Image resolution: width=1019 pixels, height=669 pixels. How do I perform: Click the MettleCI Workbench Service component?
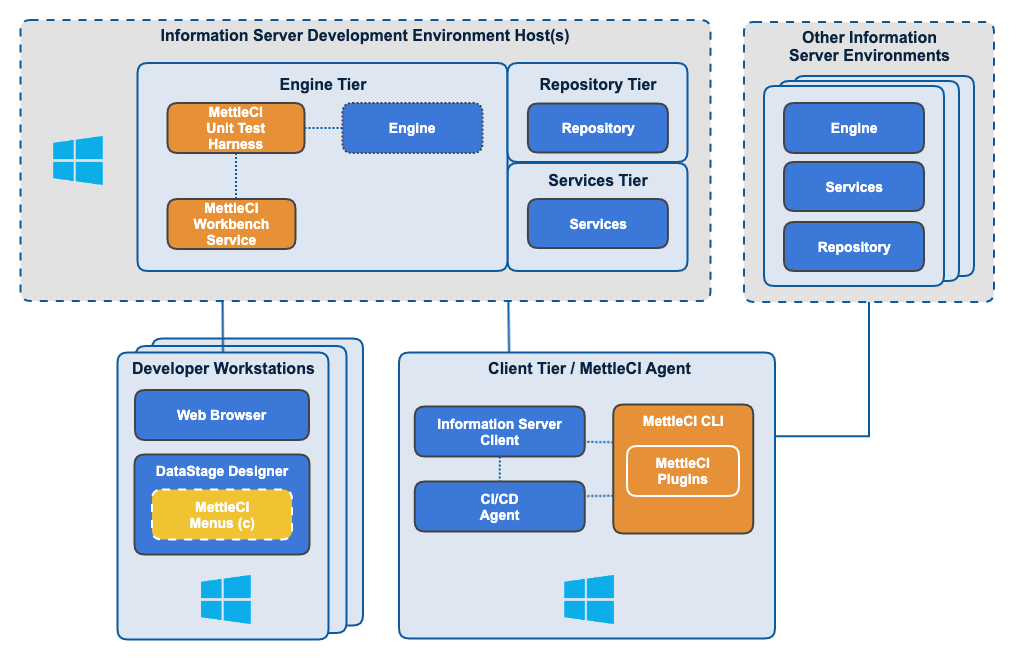(231, 224)
